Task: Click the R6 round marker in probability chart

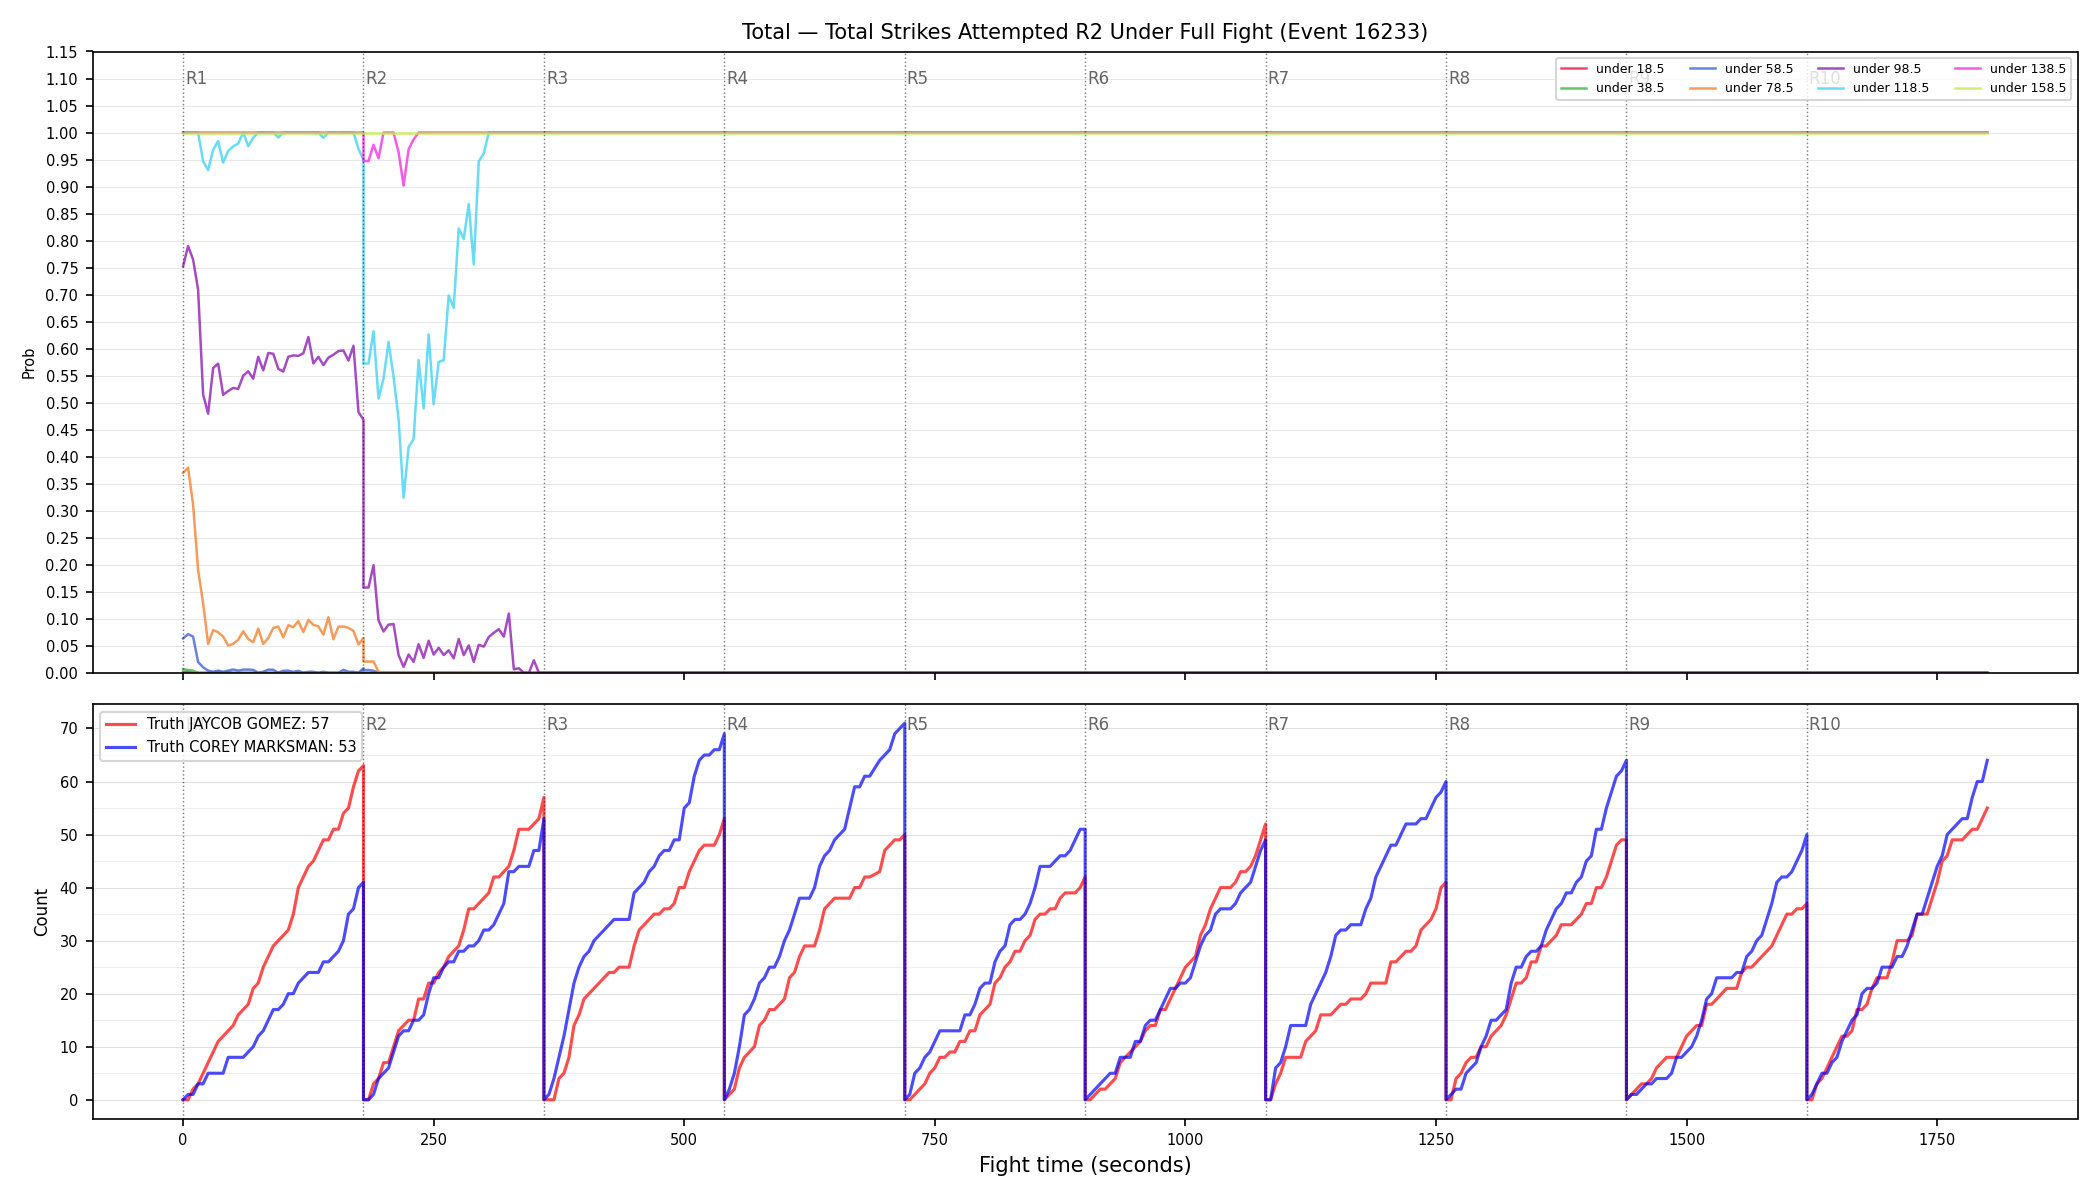Action: [x=1098, y=78]
